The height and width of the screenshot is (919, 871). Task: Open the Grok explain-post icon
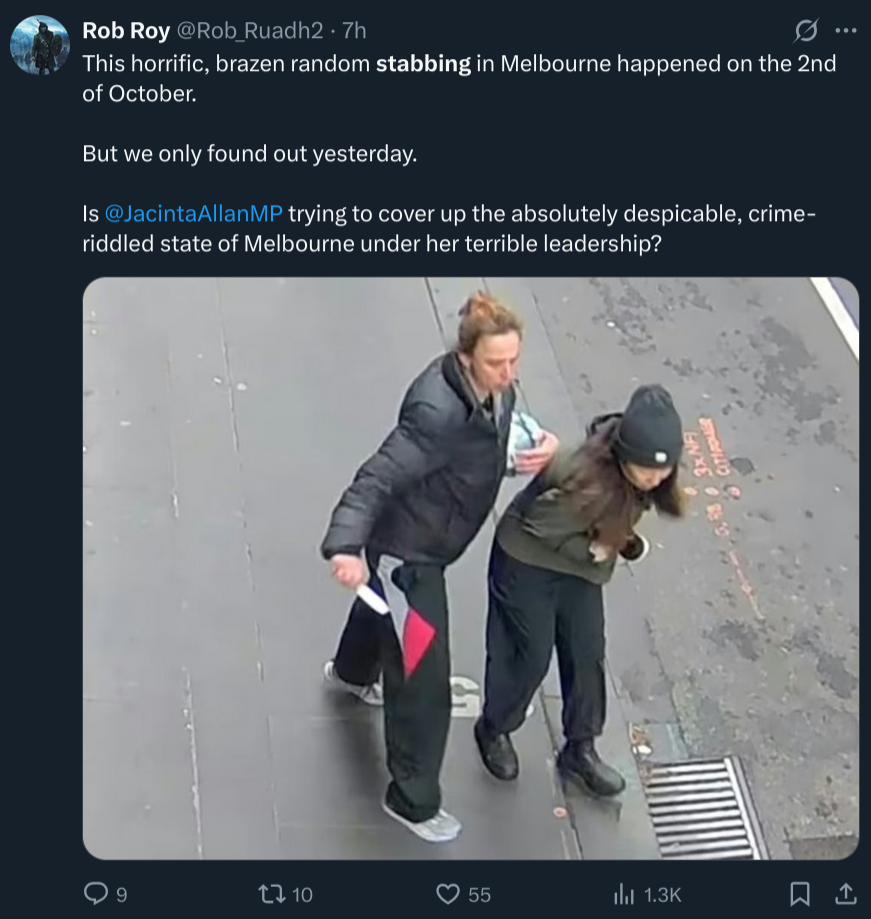(x=806, y=30)
